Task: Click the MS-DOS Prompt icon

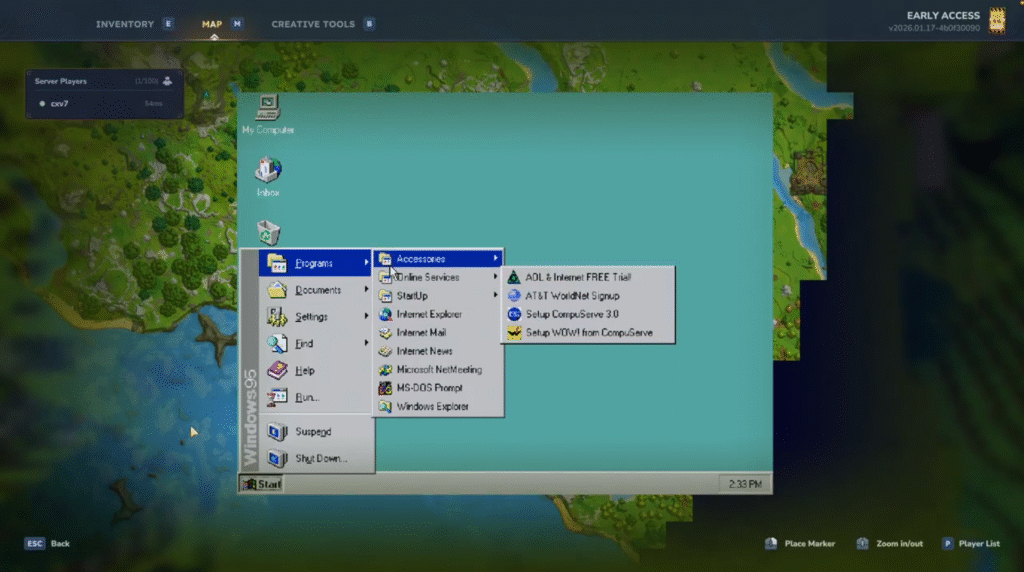Action: (385, 388)
